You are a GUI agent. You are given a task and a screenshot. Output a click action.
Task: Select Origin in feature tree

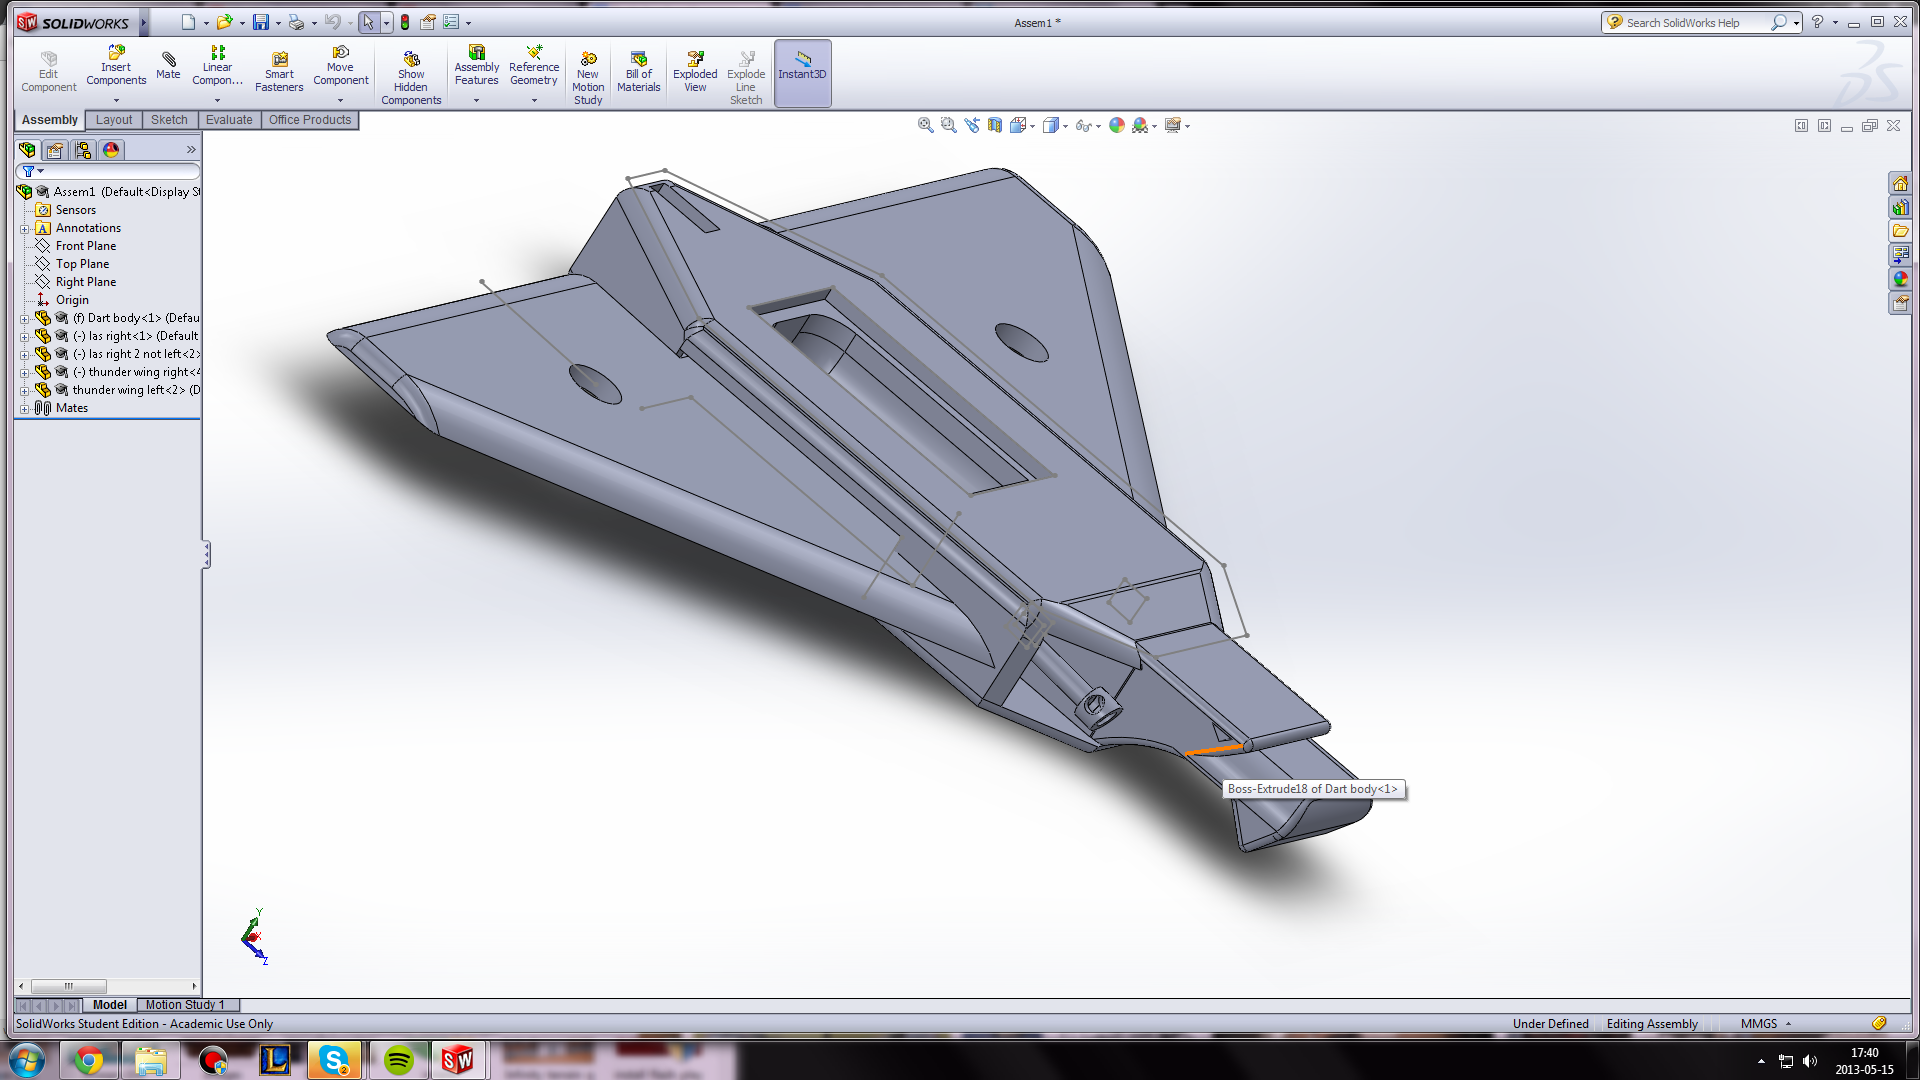coord(71,300)
